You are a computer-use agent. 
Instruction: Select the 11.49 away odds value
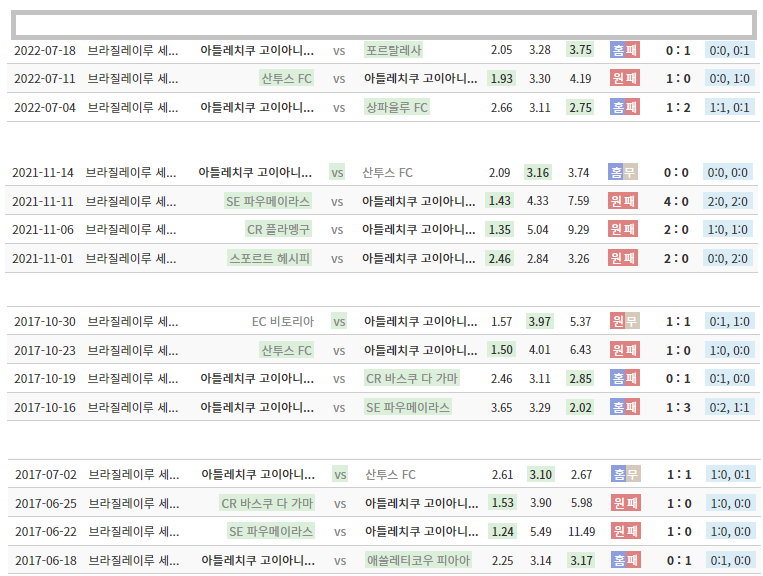coord(581,531)
